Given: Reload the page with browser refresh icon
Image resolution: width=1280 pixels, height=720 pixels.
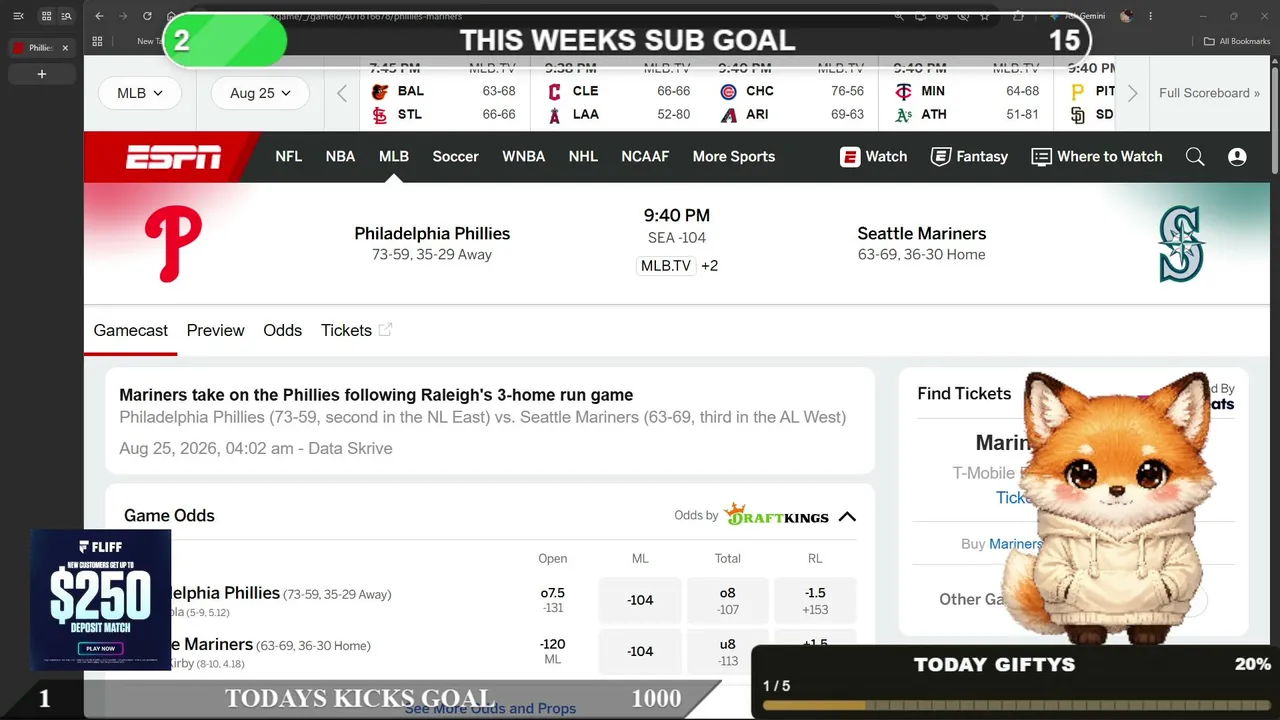Looking at the screenshot, I should click(148, 16).
